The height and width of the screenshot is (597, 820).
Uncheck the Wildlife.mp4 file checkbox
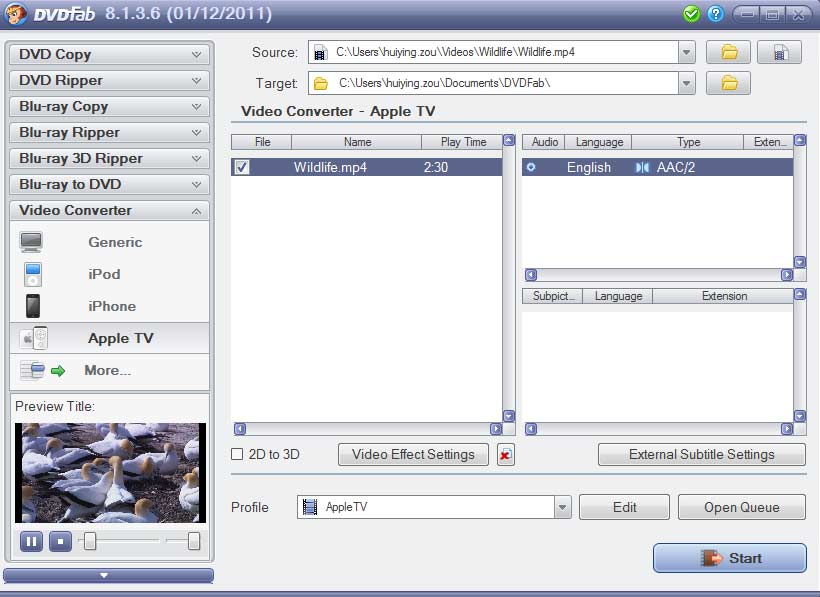pyautogui.click(x=242, y=167)
